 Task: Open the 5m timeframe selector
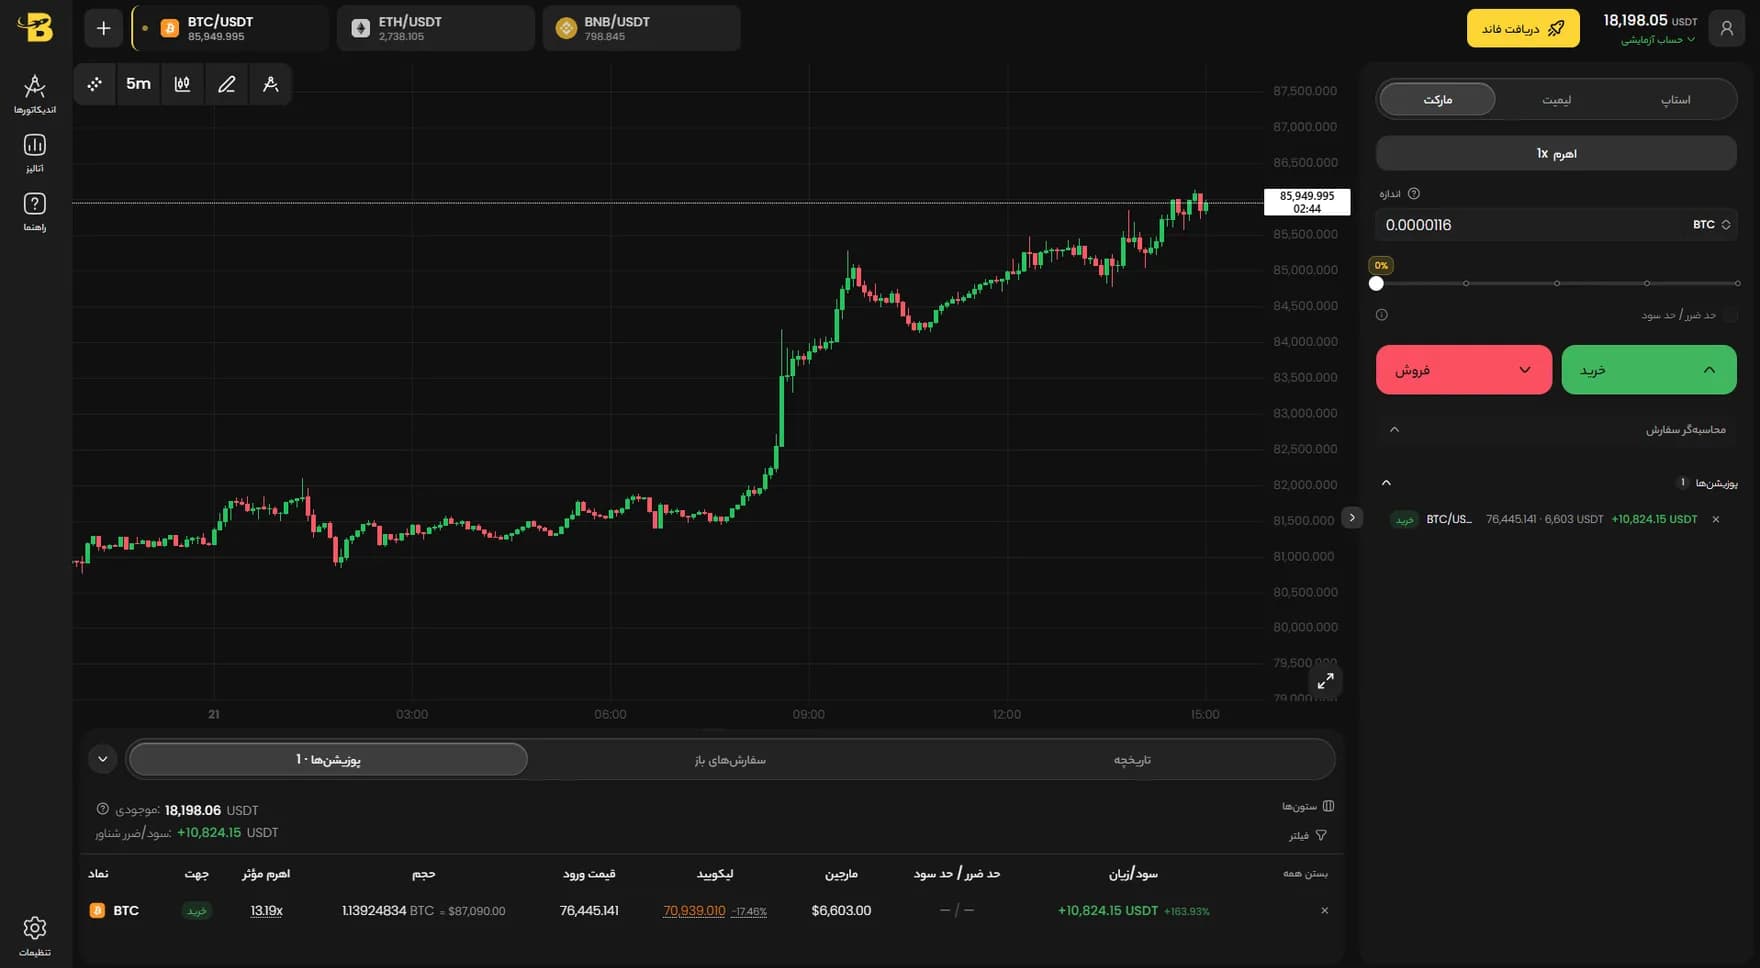(x=139, y=84)
